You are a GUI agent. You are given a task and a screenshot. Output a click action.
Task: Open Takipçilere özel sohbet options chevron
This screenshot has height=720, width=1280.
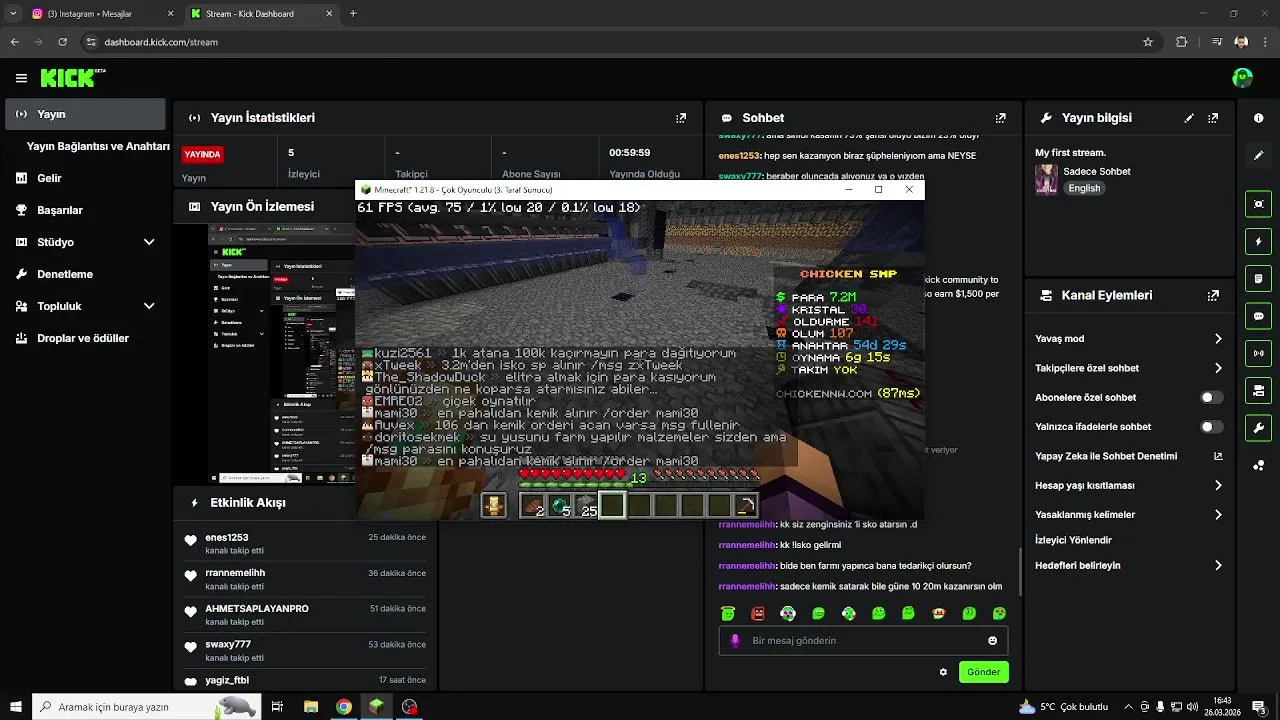click(x=1218, y=368)
